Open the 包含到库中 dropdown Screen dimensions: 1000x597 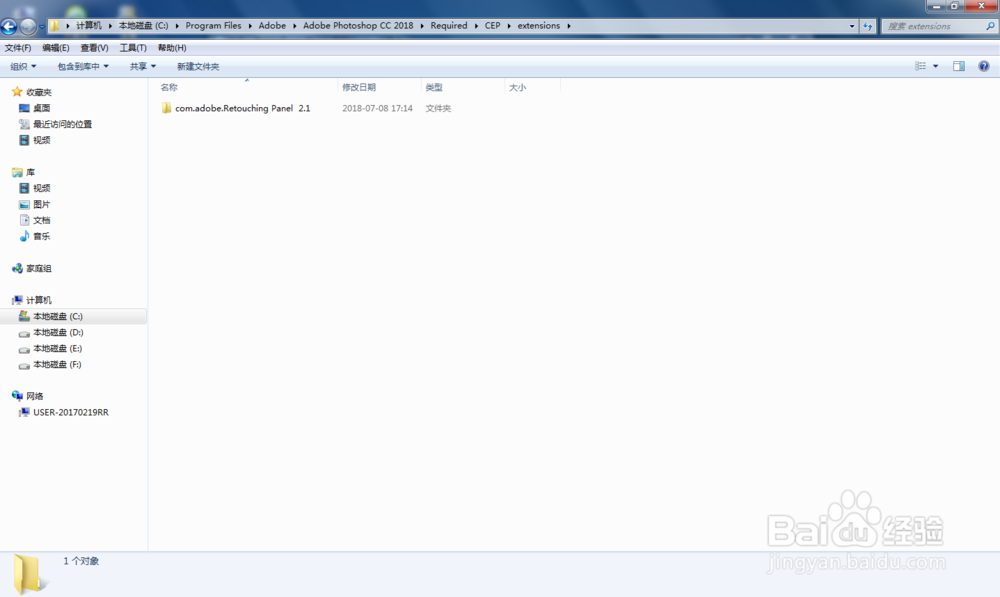coord(83,66)
